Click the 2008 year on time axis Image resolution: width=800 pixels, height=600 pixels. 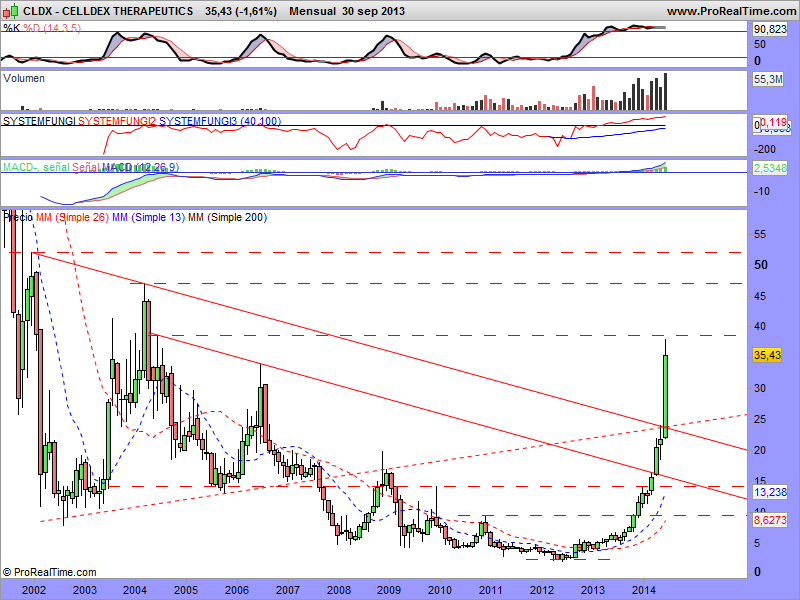pos(338,590)
